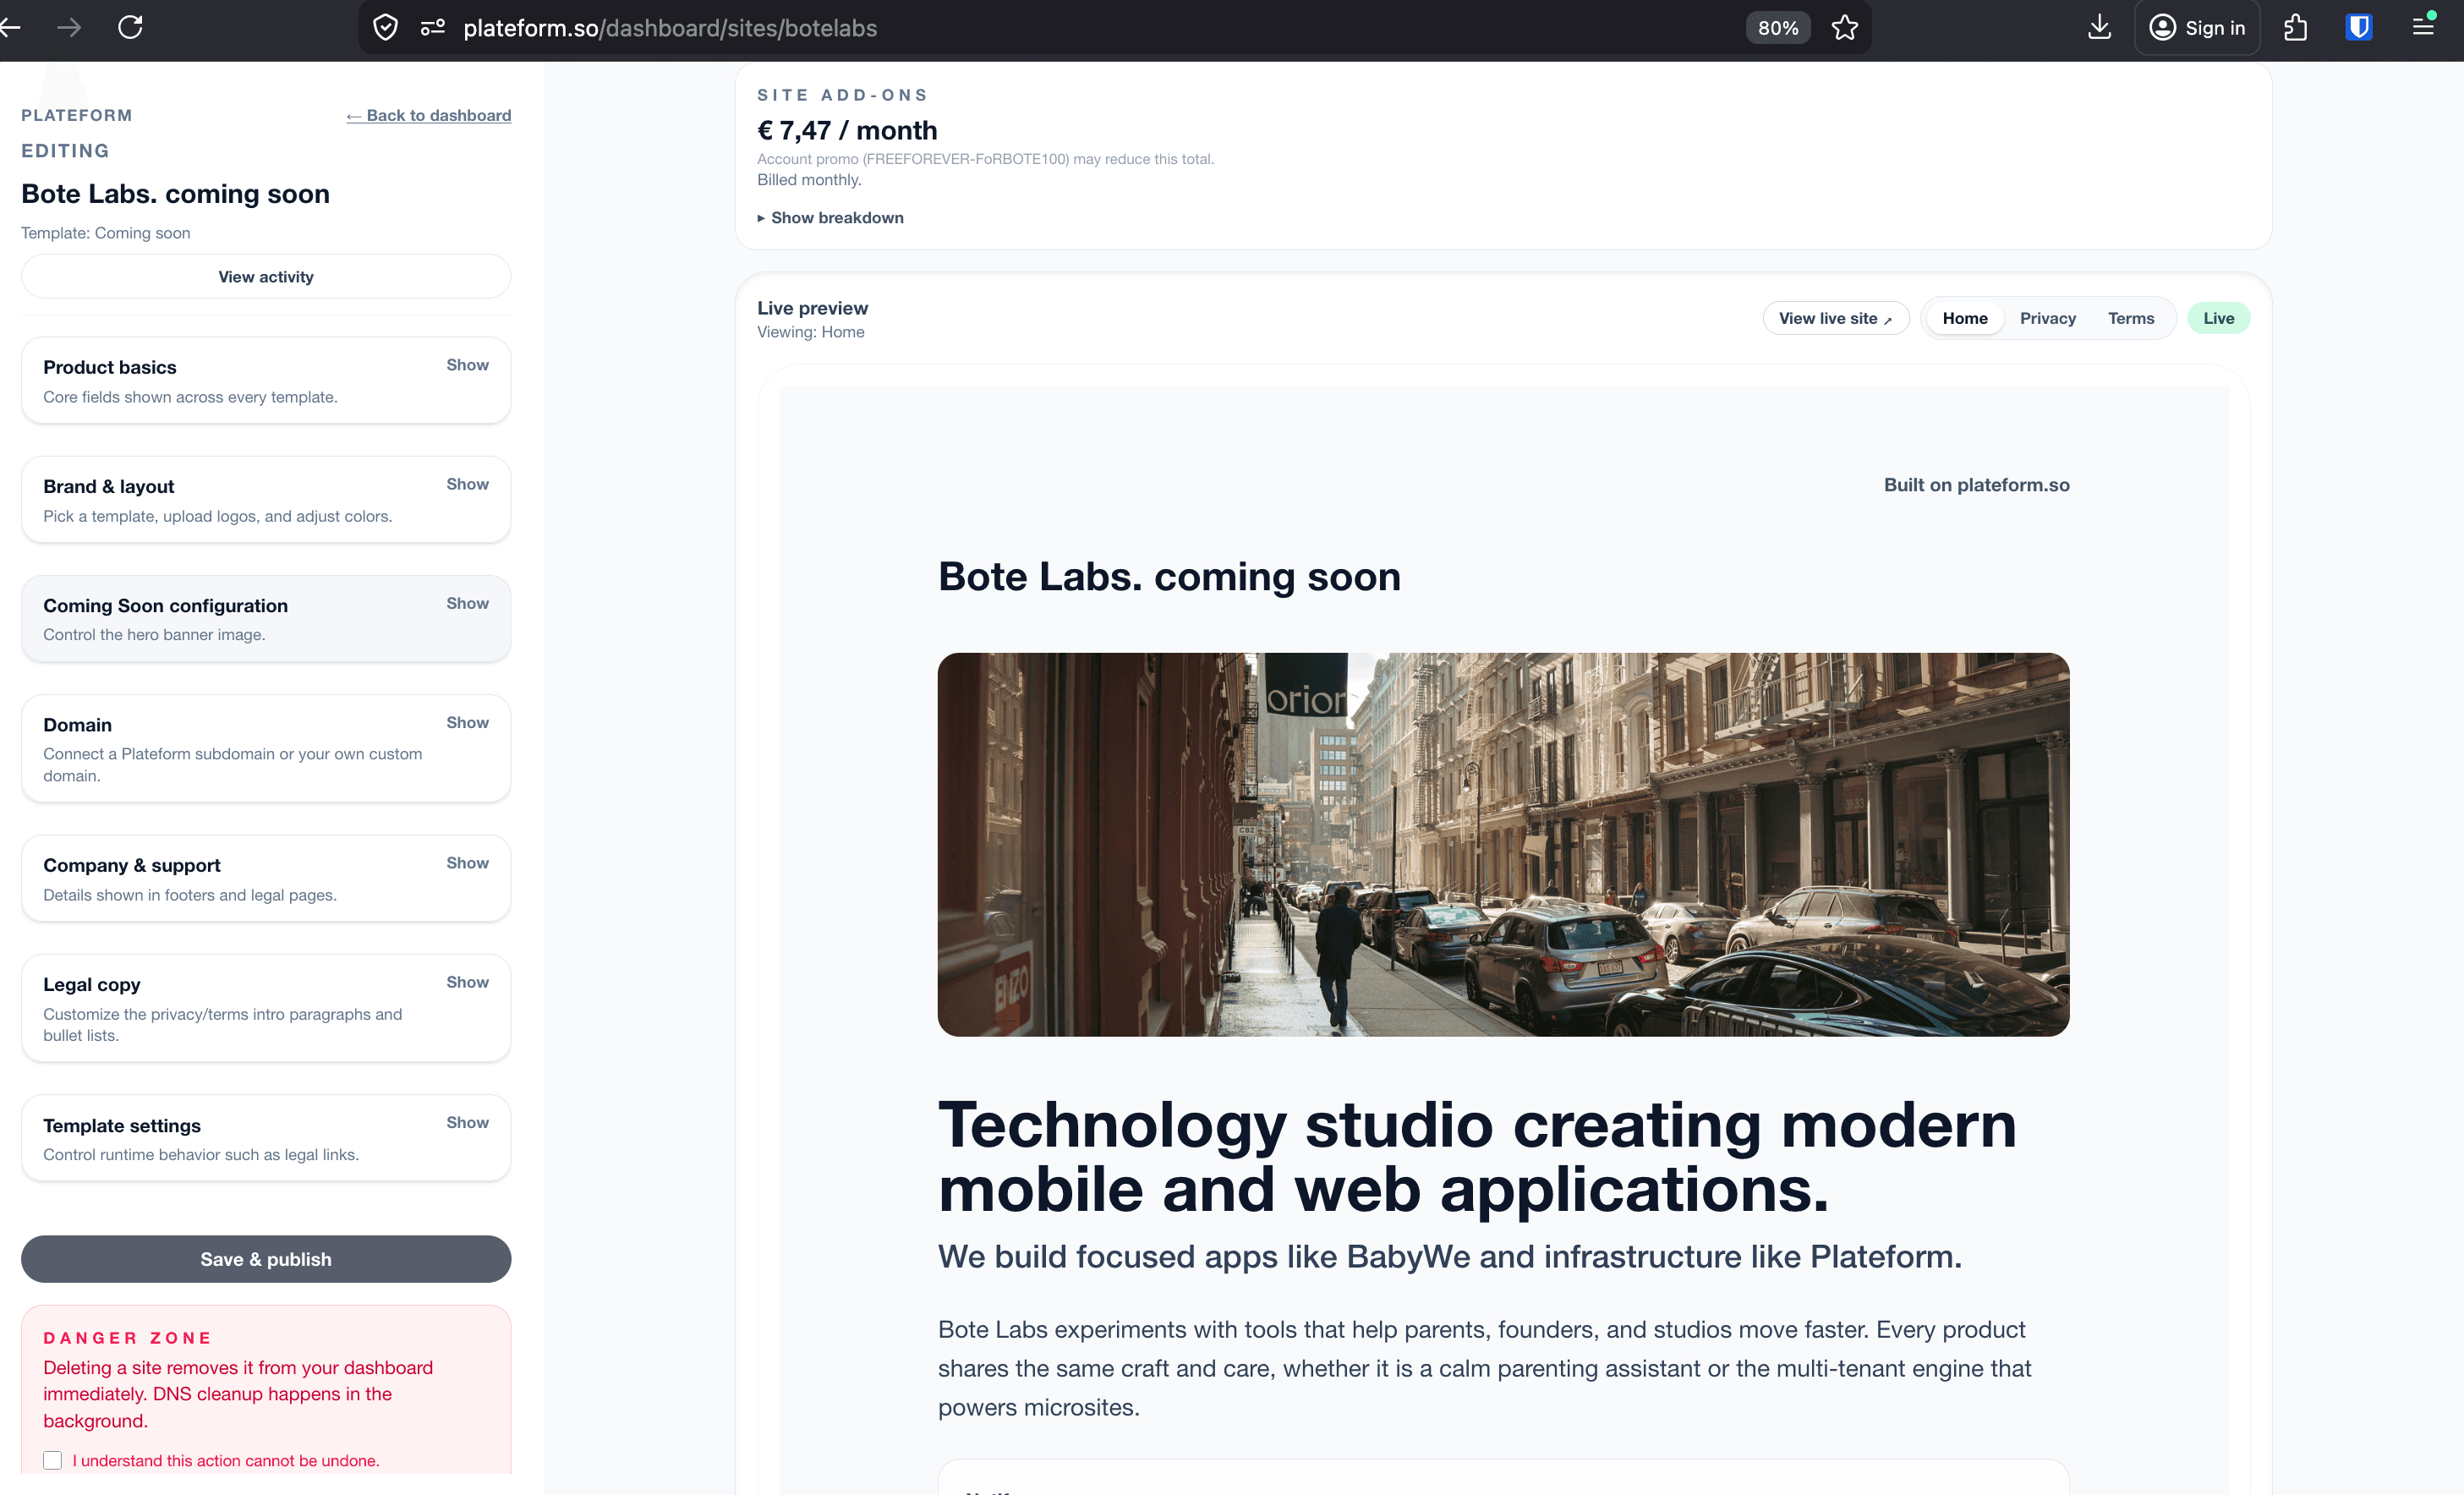
Task: Expand Company & support section with Show
Action: click(x=467, y=863)
